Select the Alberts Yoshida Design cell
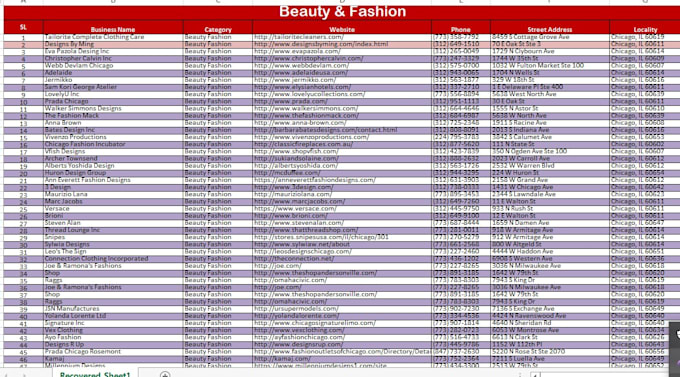Screen dimensions: 680x377 (x=113, y=166)
